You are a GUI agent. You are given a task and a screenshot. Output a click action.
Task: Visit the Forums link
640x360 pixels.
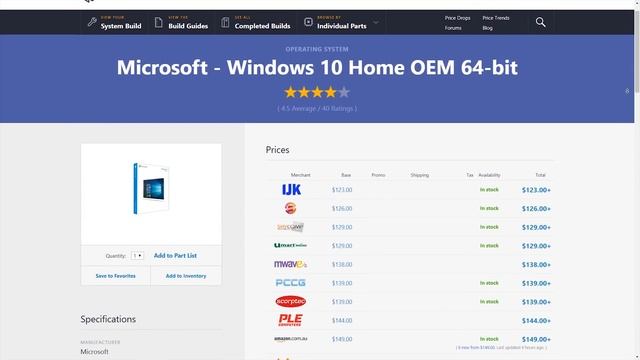point(453,28)
